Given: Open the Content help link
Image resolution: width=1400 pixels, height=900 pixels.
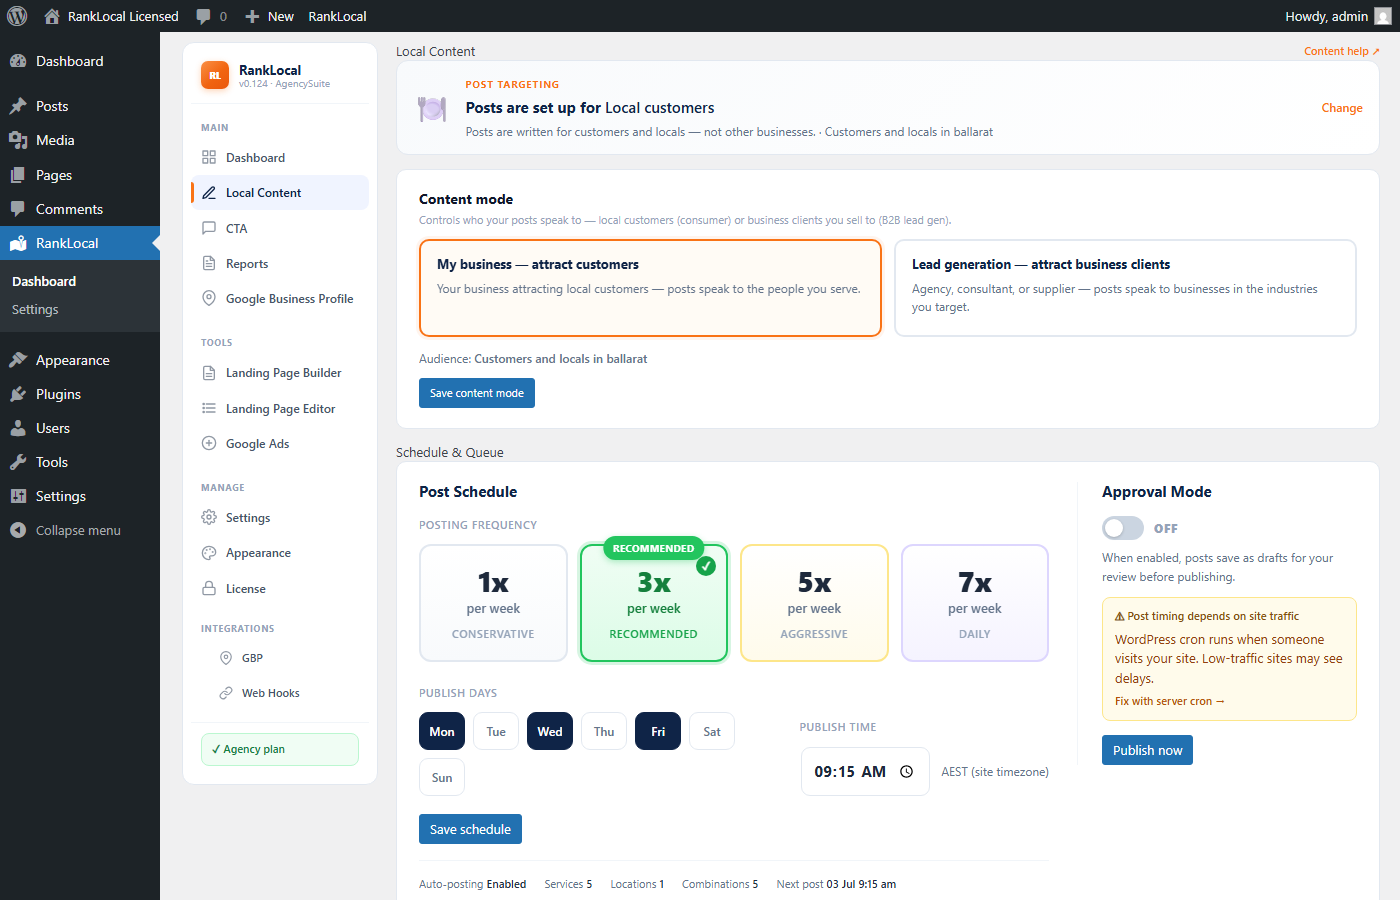Looking at the screenshot, I should click(x=1341, y=51).
